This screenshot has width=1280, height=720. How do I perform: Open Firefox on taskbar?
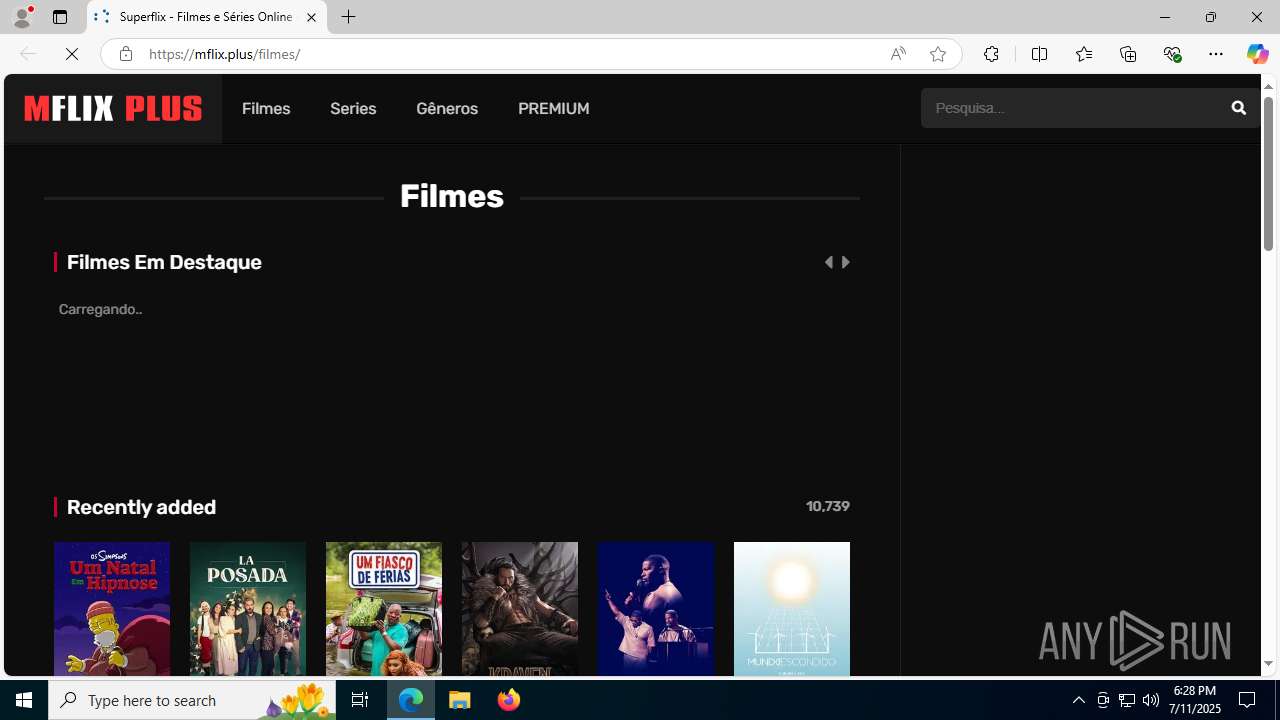pyautogui.click(x=509, y=700)
